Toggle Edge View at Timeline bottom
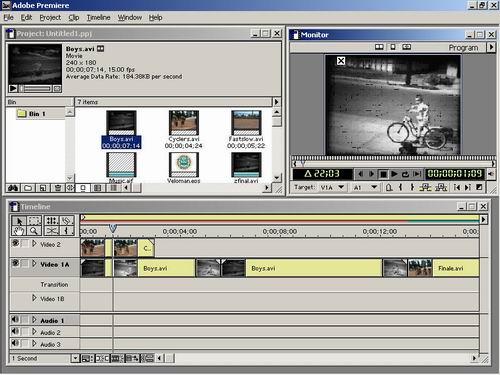Screen dimensions: 500x375 [x=117, y=358]
